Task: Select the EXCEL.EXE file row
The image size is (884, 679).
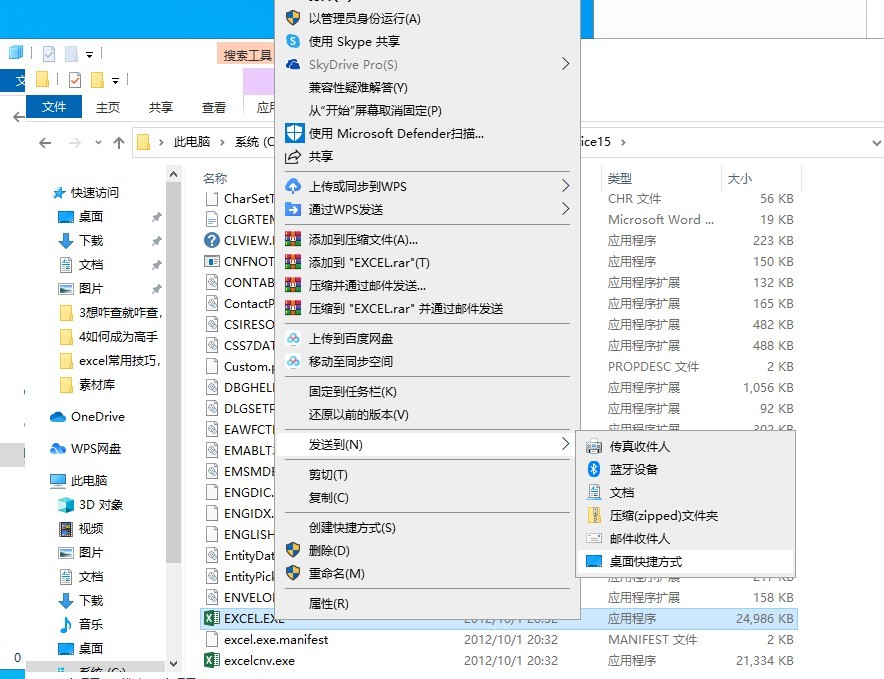Action: tap(499, 619)
